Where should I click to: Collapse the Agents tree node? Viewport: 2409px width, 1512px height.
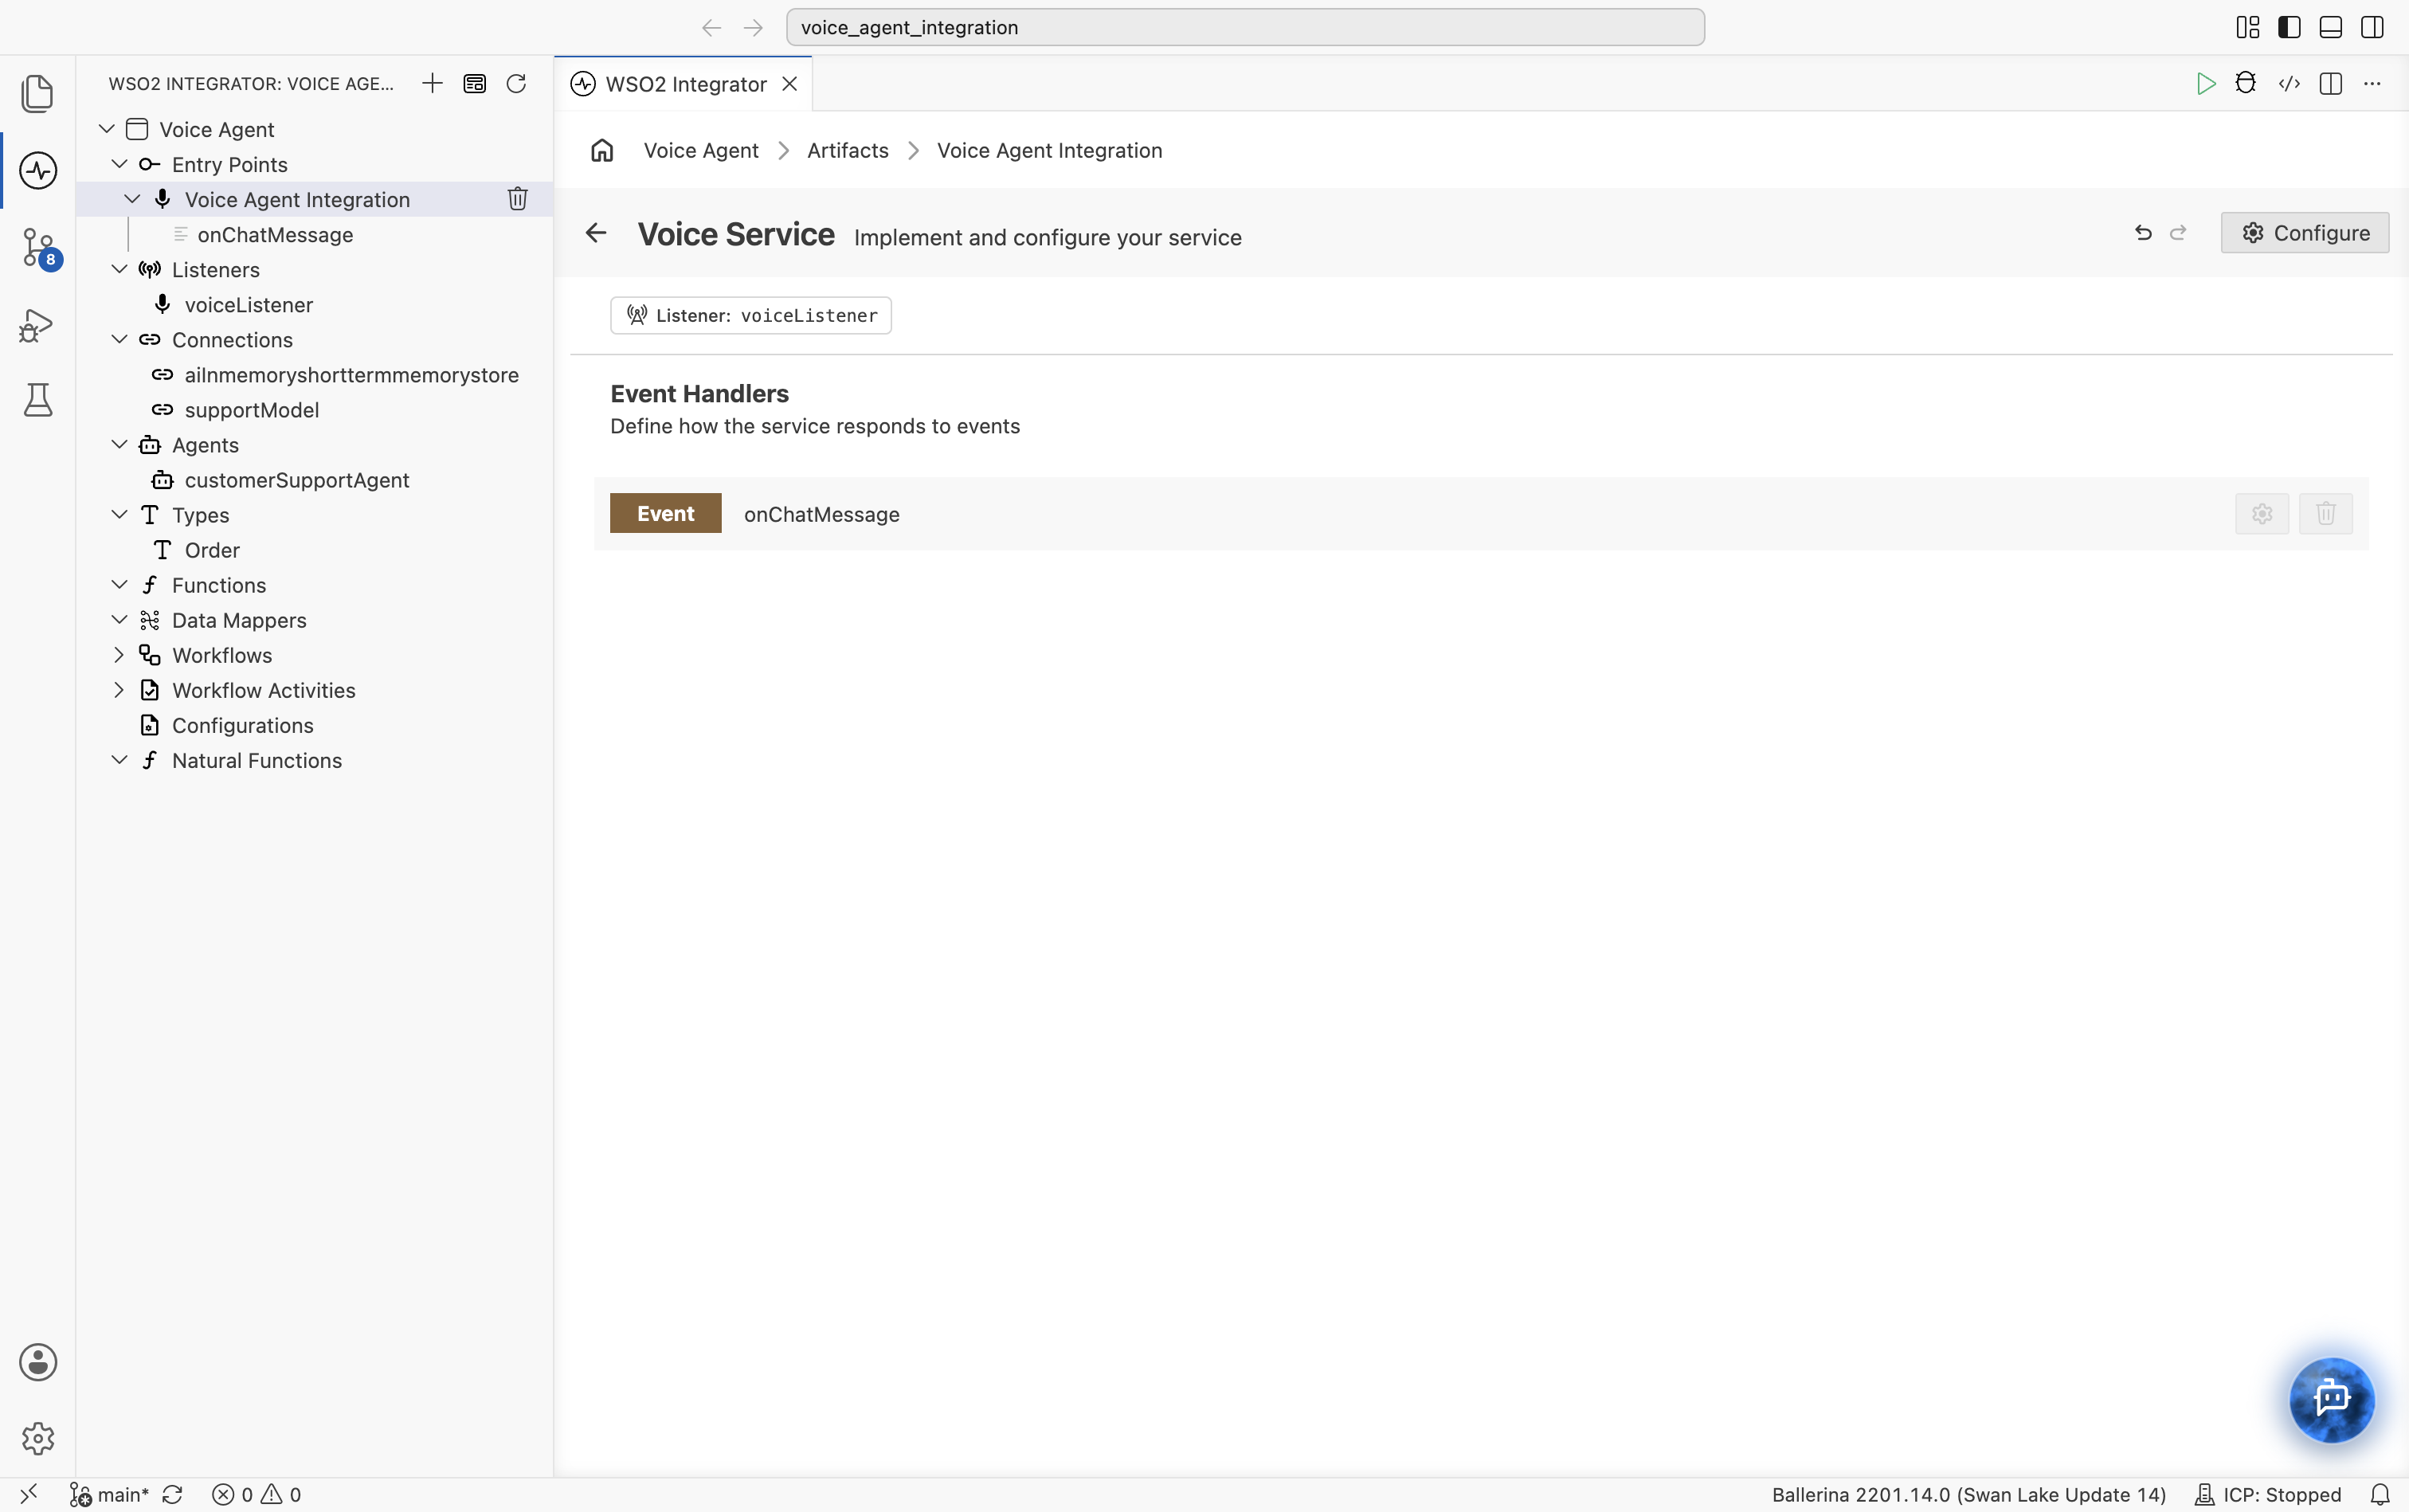coord(119,444)
